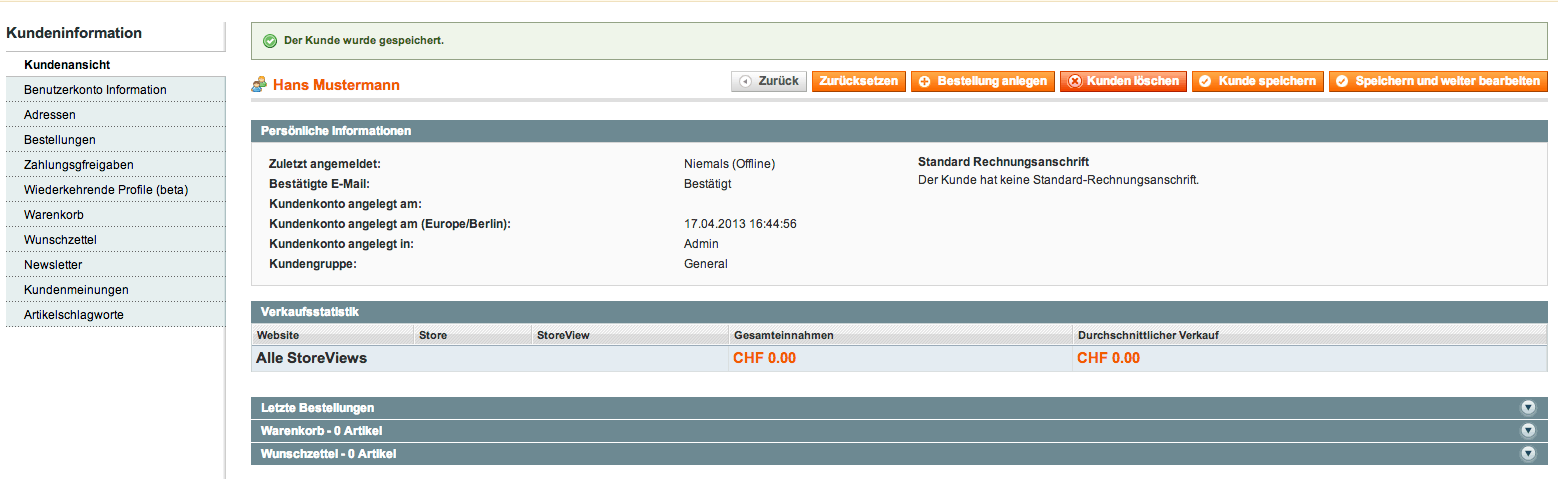Open Wiederkehrende Profile (beta) tab
The height and width of the screenshot is (479, 1558).
click(x=106, y=190)
